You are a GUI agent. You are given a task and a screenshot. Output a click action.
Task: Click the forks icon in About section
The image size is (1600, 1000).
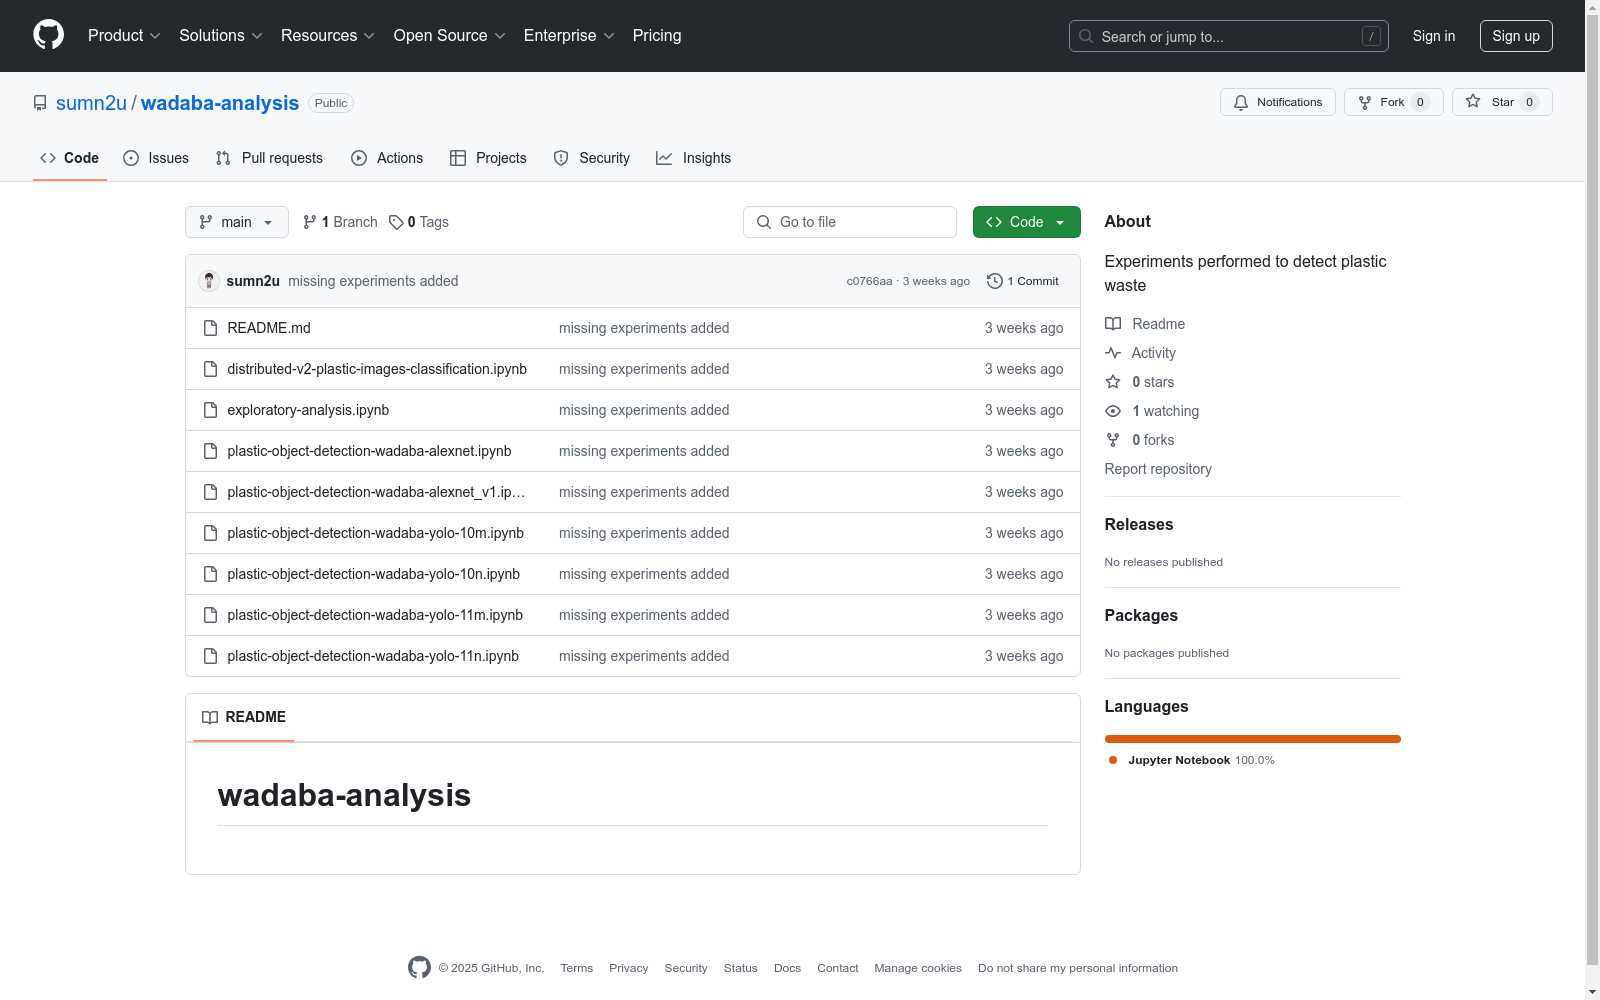coord(1113,440)
